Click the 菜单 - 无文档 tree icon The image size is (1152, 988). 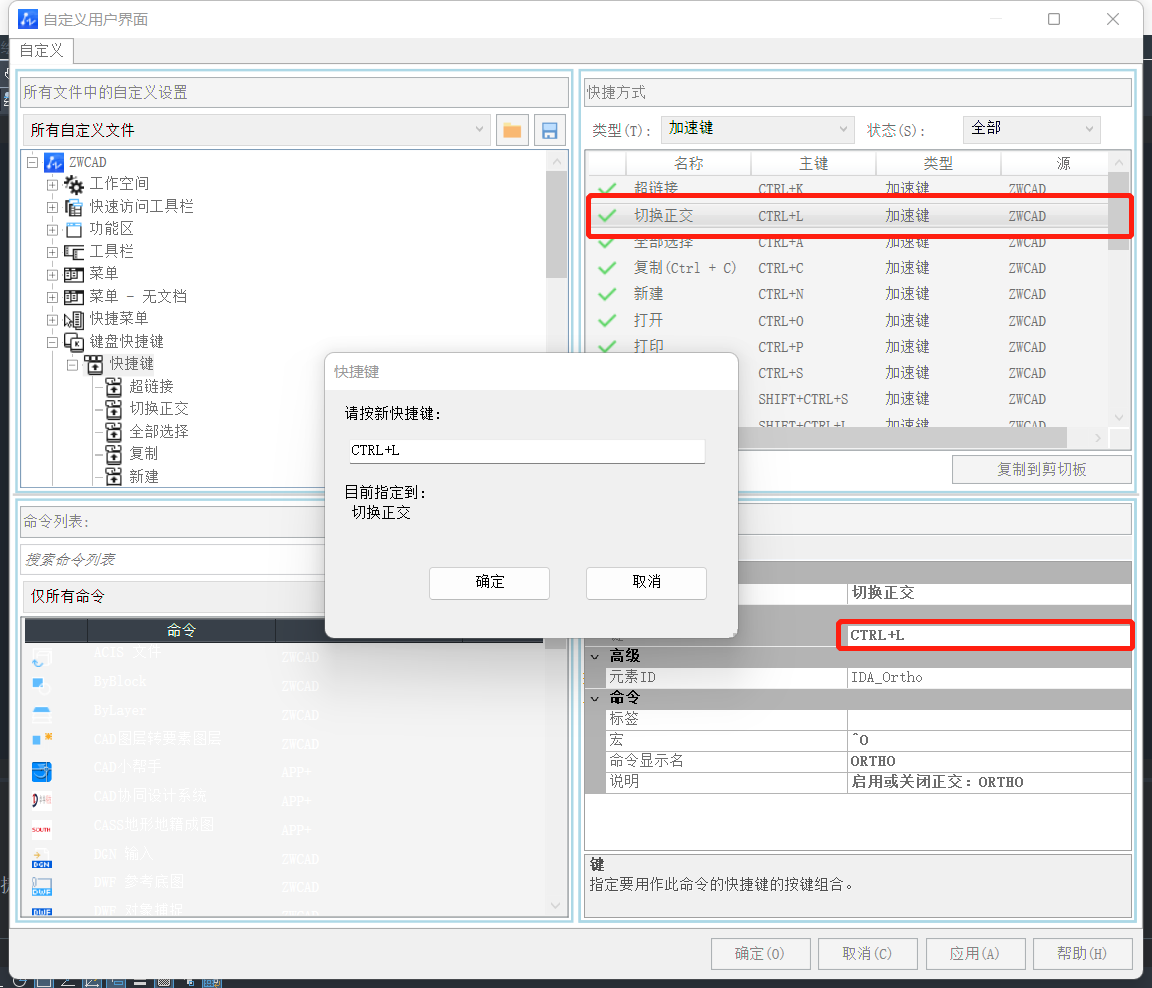(x=73, y=297)
